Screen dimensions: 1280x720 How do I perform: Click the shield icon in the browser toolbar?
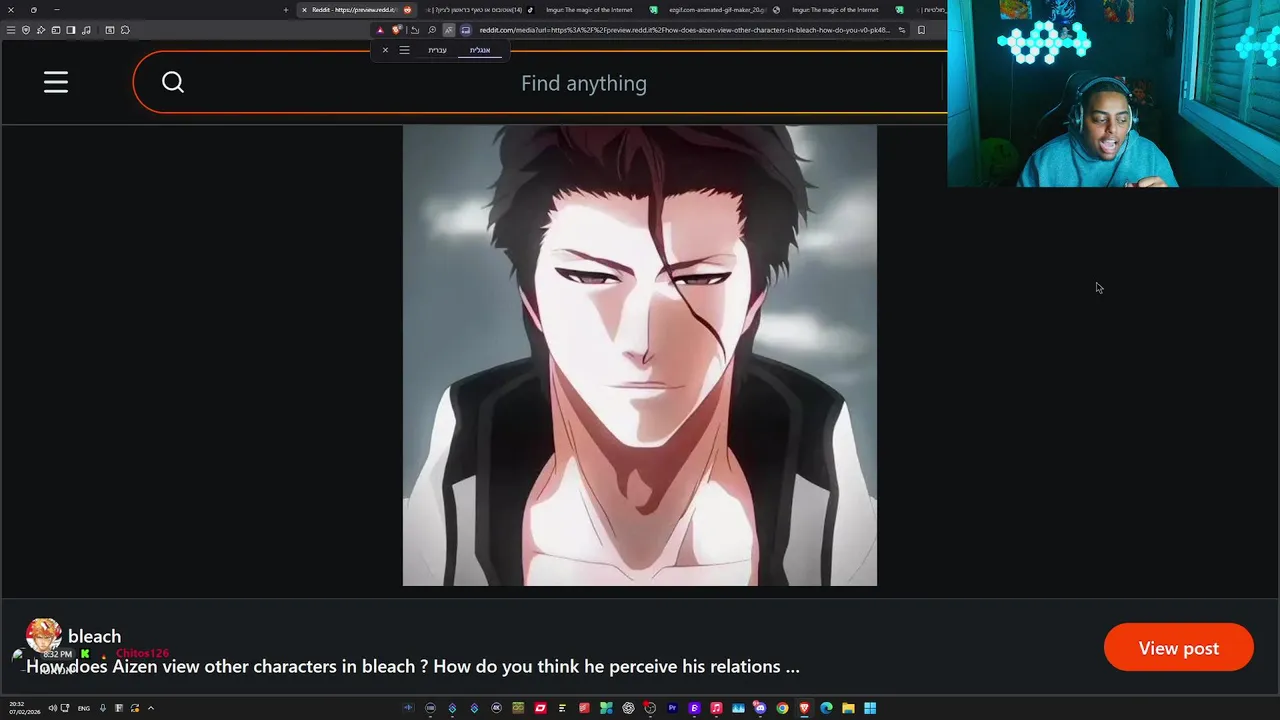coord(26,30)
